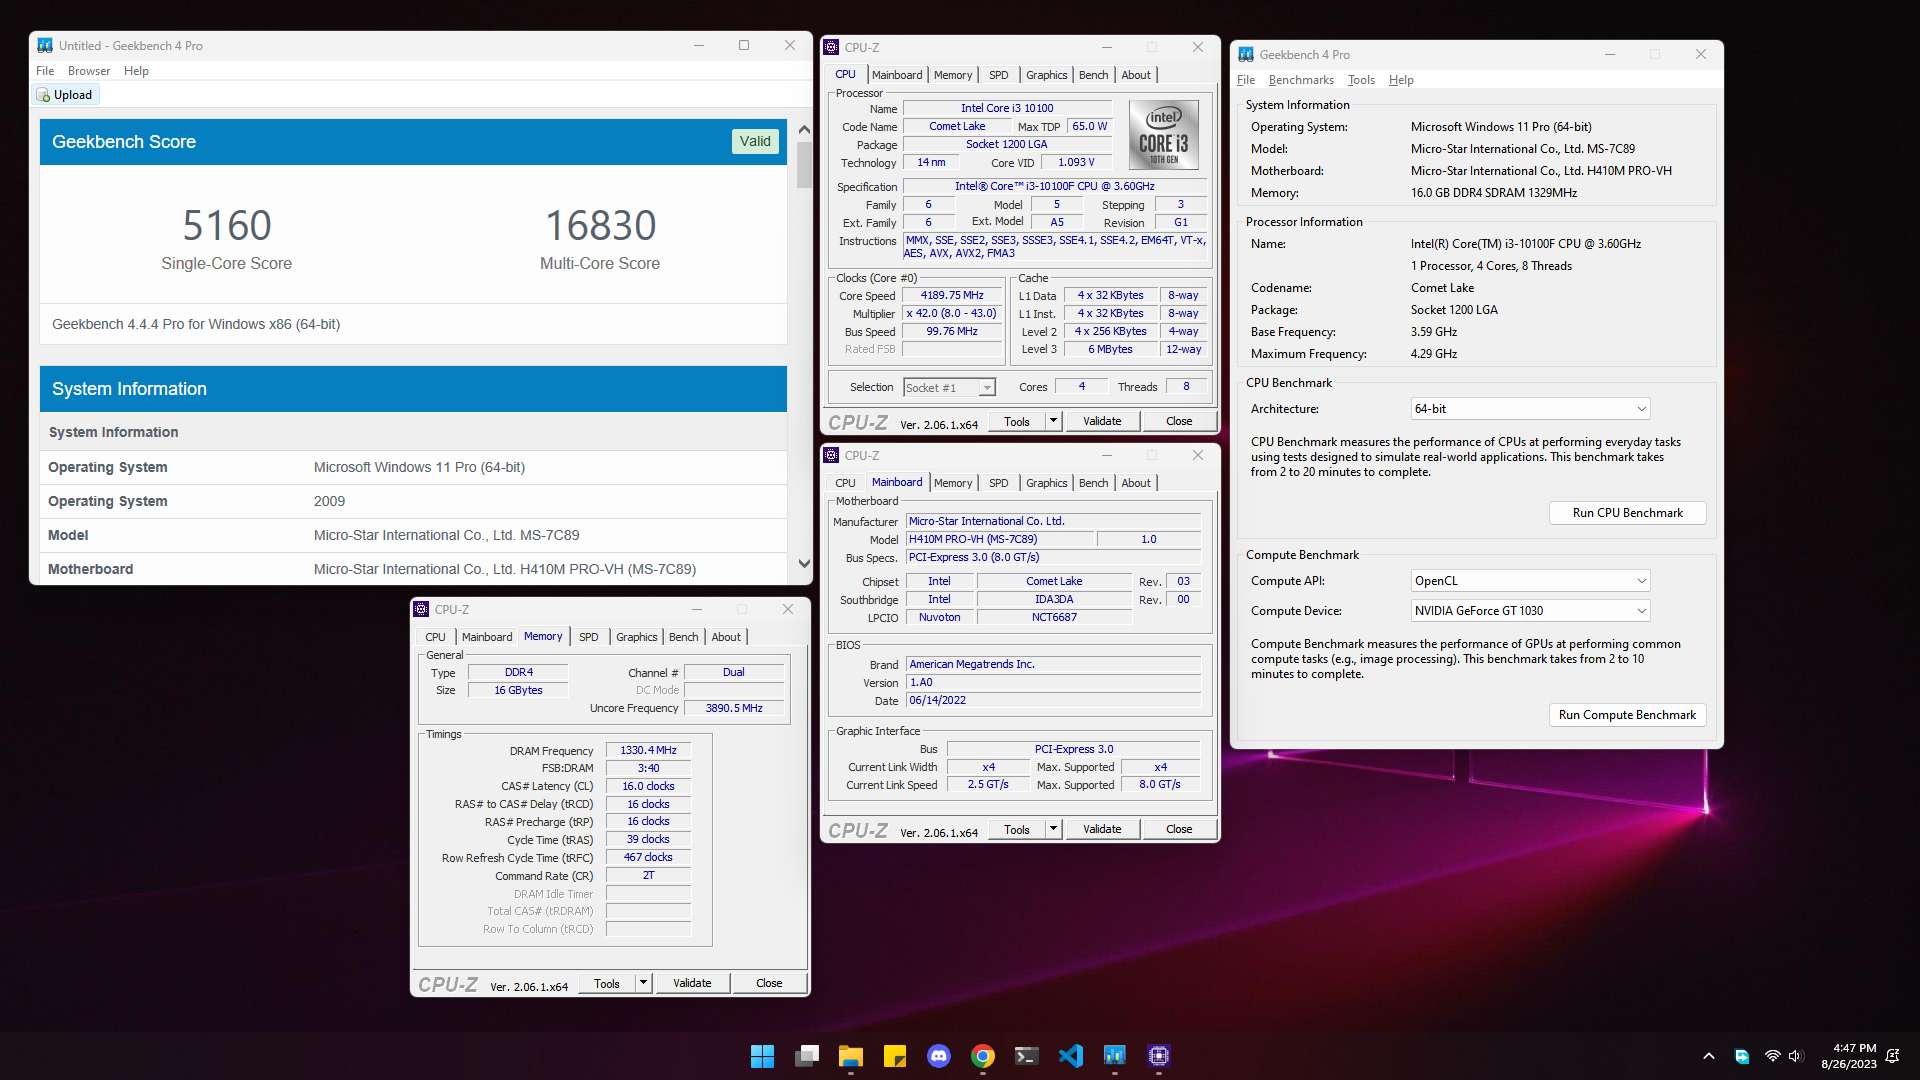
Task: Open network Wi-Fi tray icon
Action: pyautogui.click(x=1772, y=1056)
